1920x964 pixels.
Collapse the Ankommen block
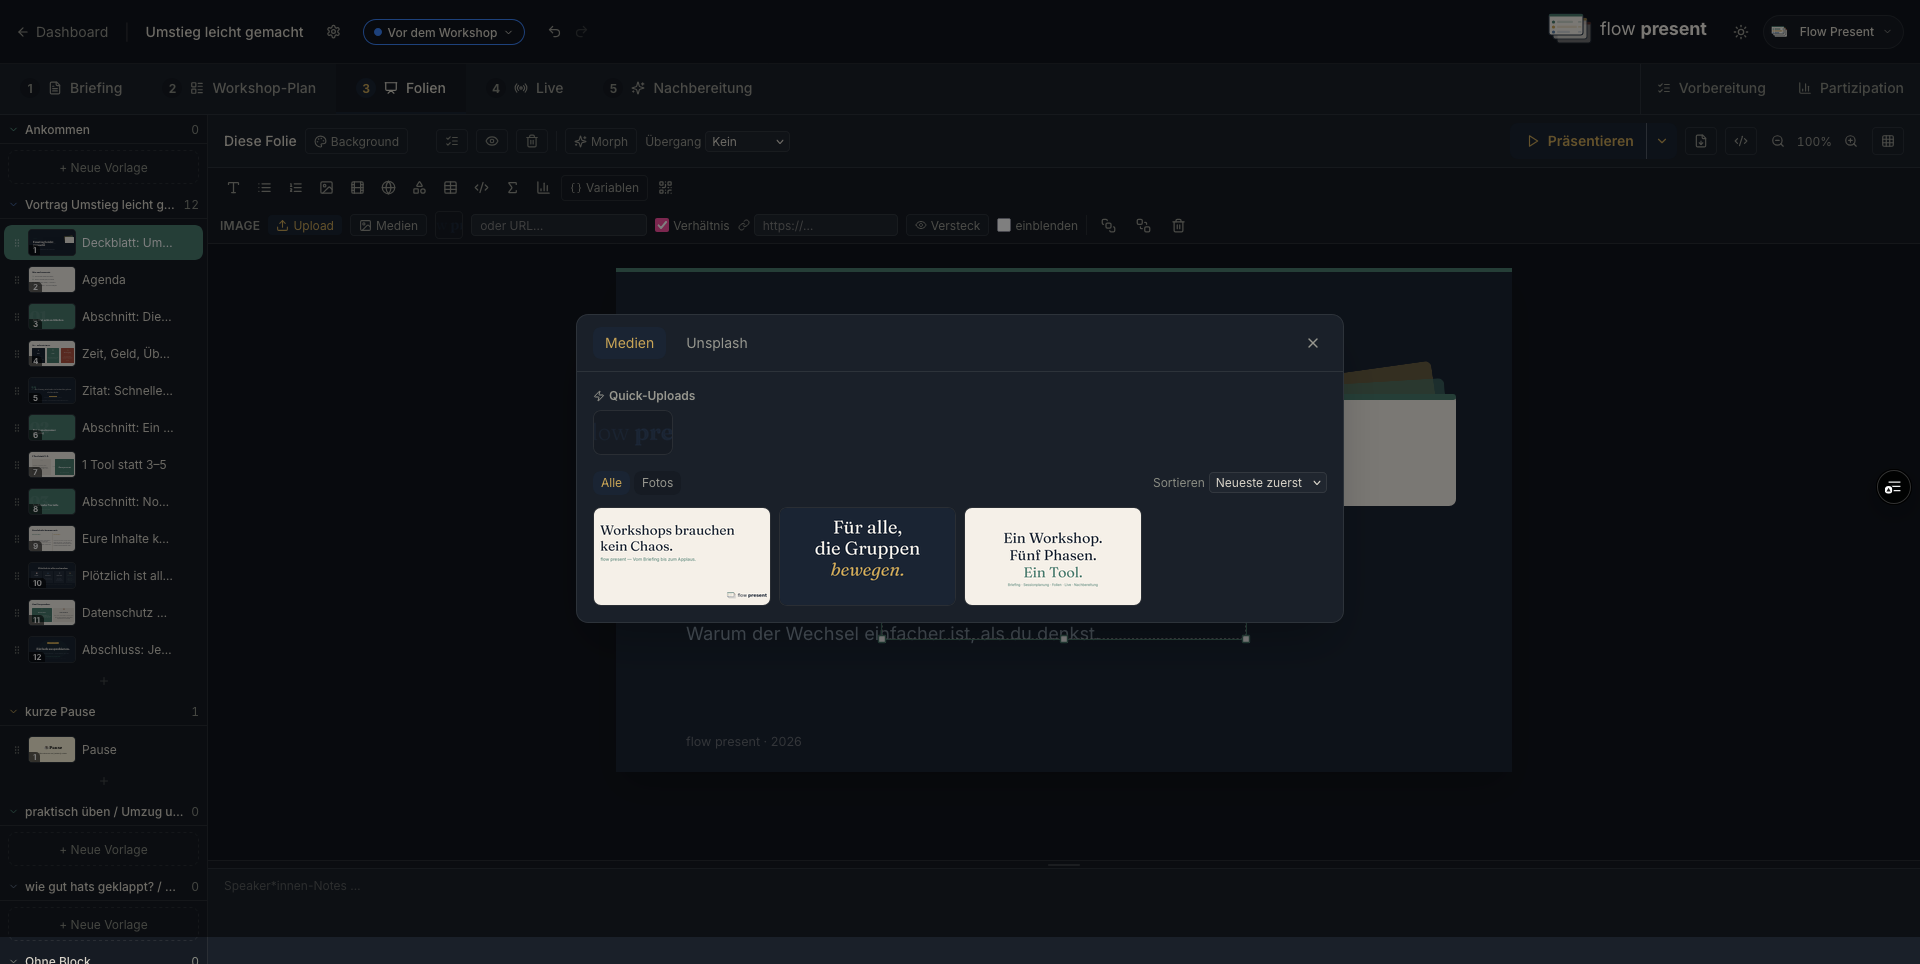click(14, 130)
